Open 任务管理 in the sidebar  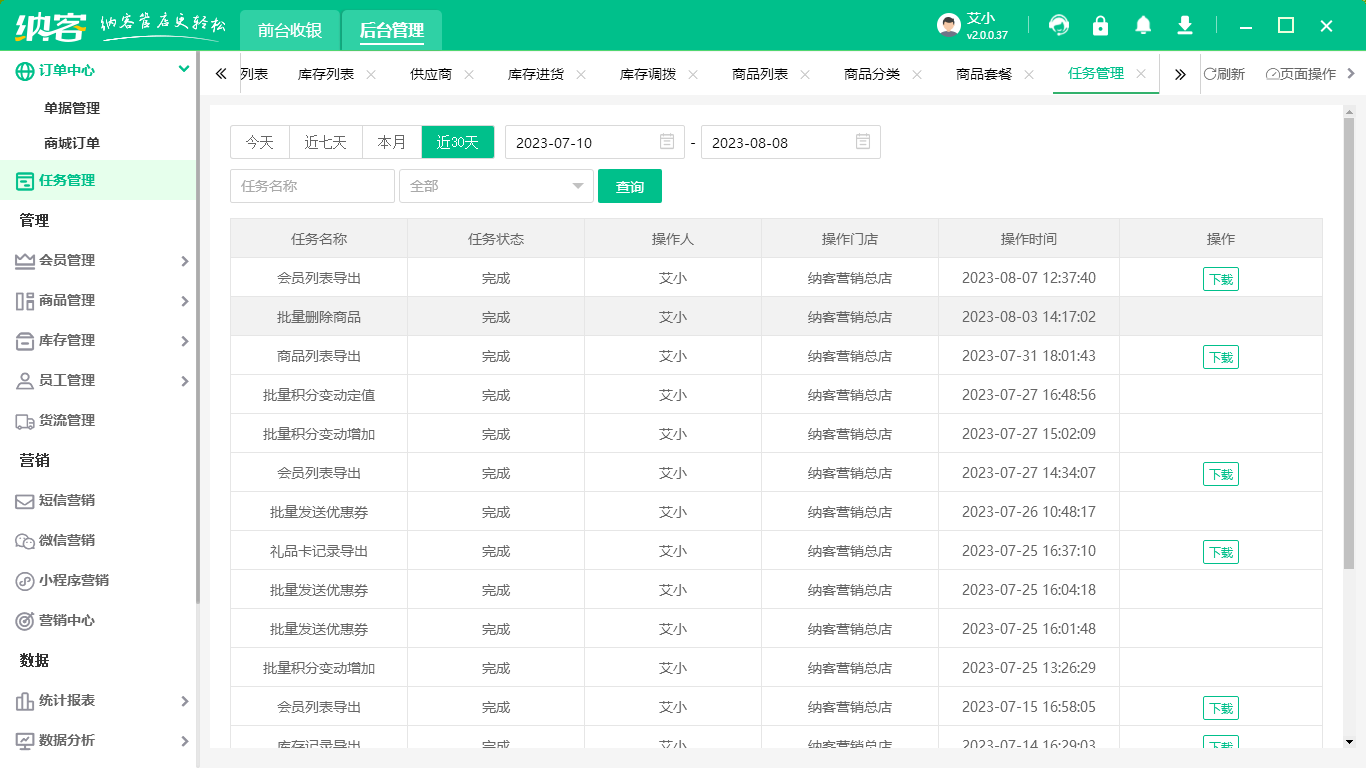tap(98, 180)
